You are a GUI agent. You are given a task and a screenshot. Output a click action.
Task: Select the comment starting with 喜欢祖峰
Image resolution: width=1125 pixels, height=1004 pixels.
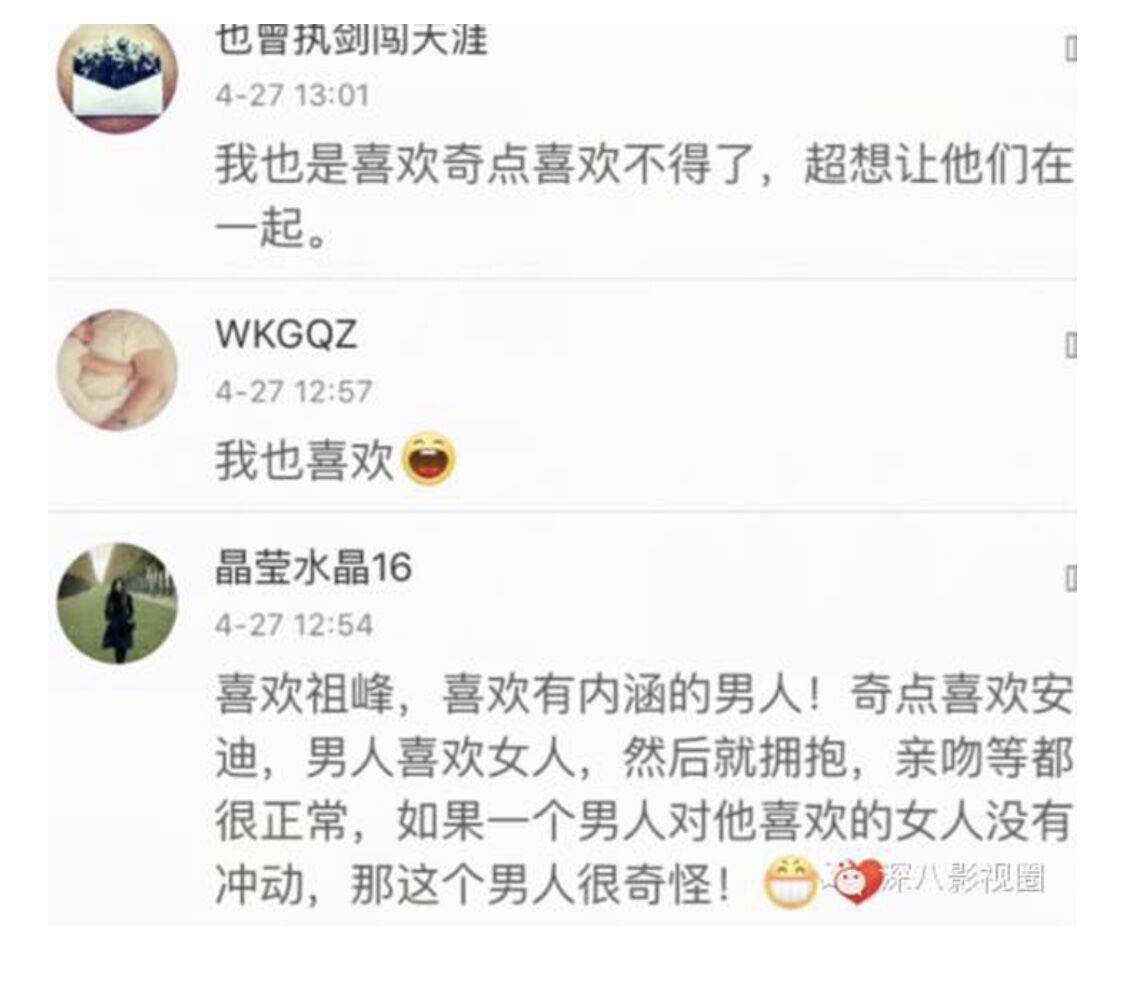click(x=644, y=789)
